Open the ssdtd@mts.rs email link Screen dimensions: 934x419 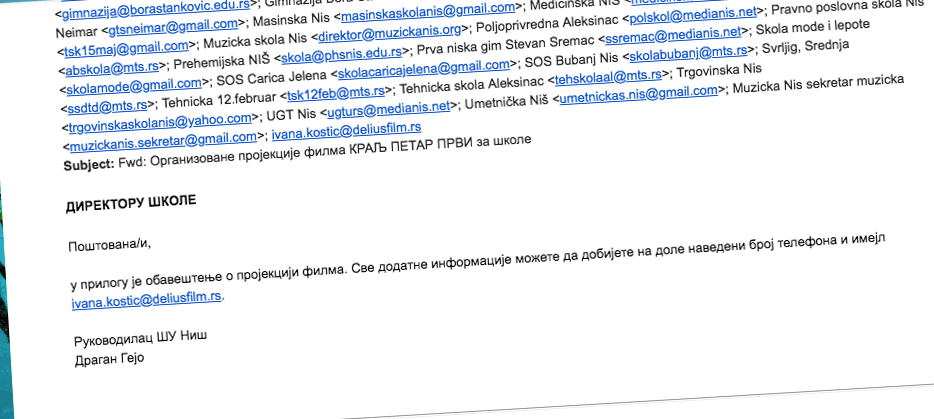point(98,111)
